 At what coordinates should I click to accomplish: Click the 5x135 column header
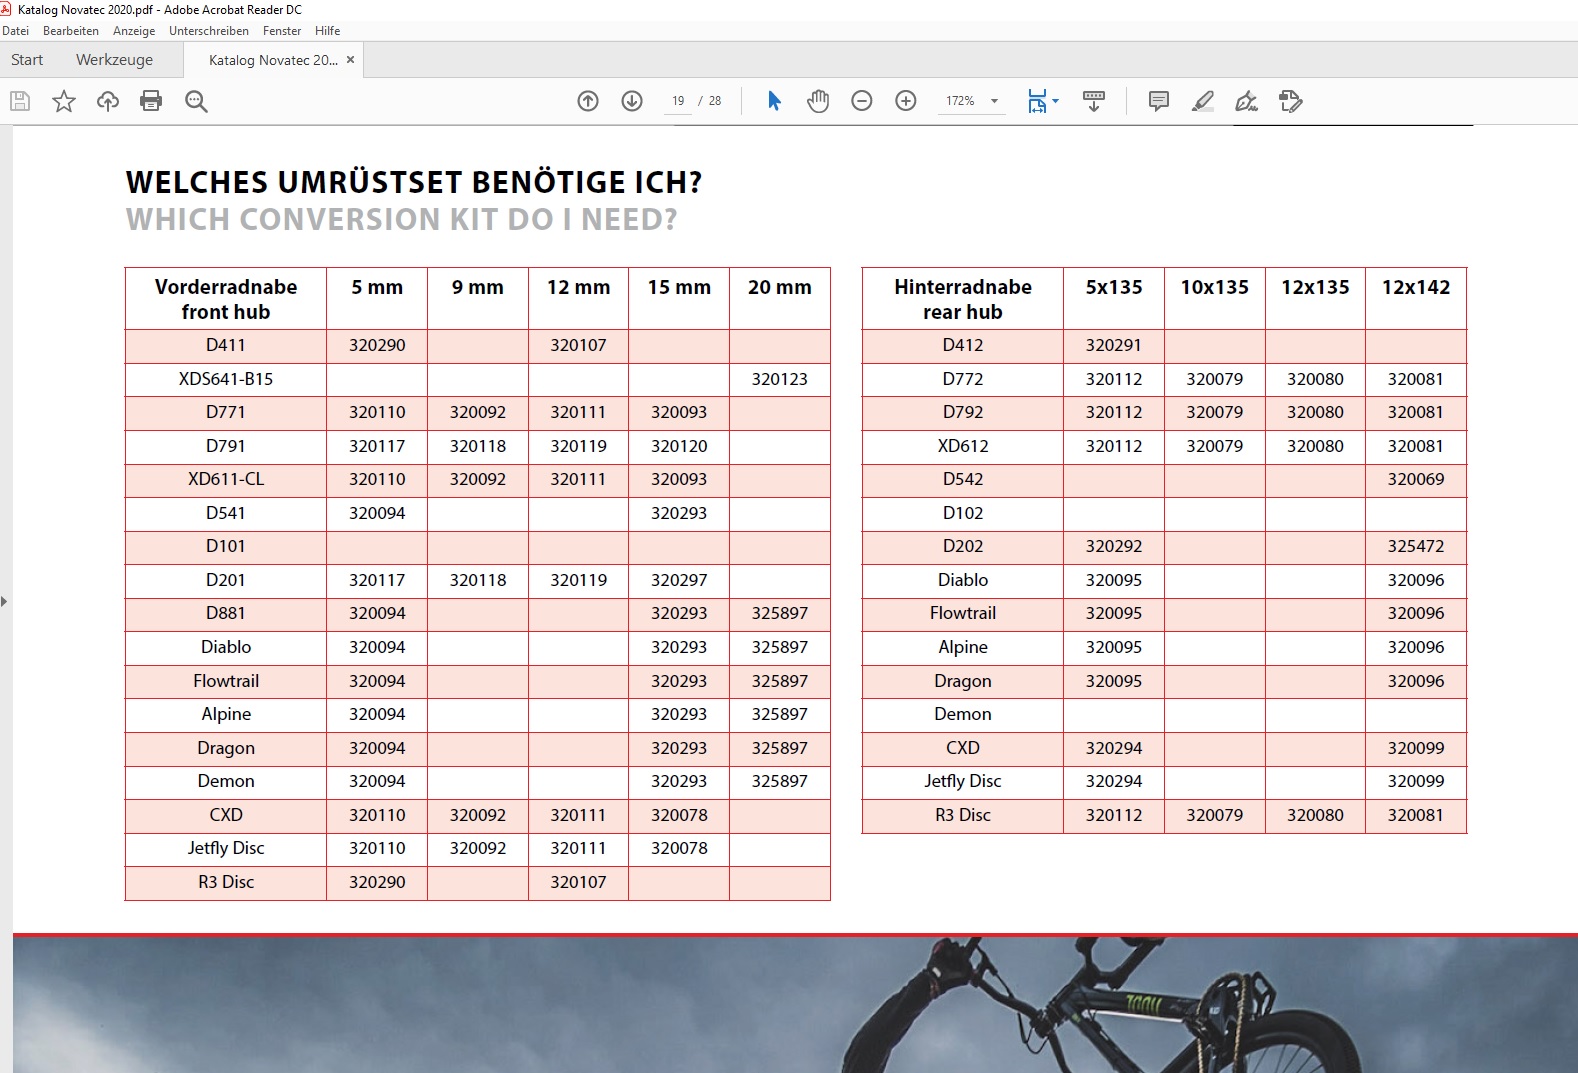click(1114, 287)
